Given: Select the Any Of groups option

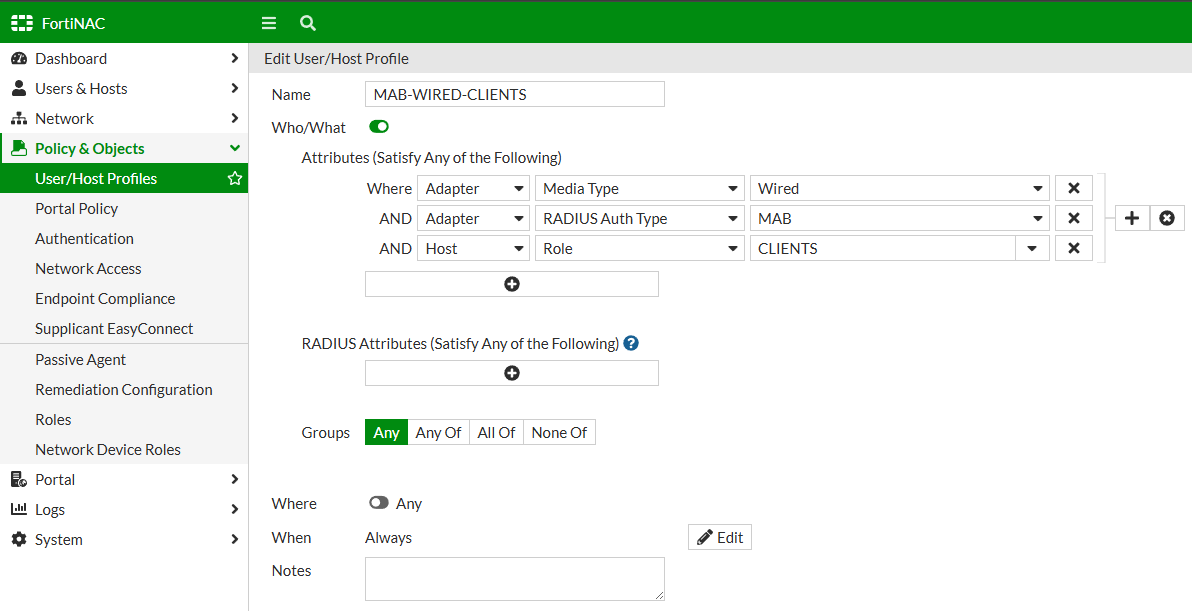Looking at the screenshot, I should (x=439, y=432).
